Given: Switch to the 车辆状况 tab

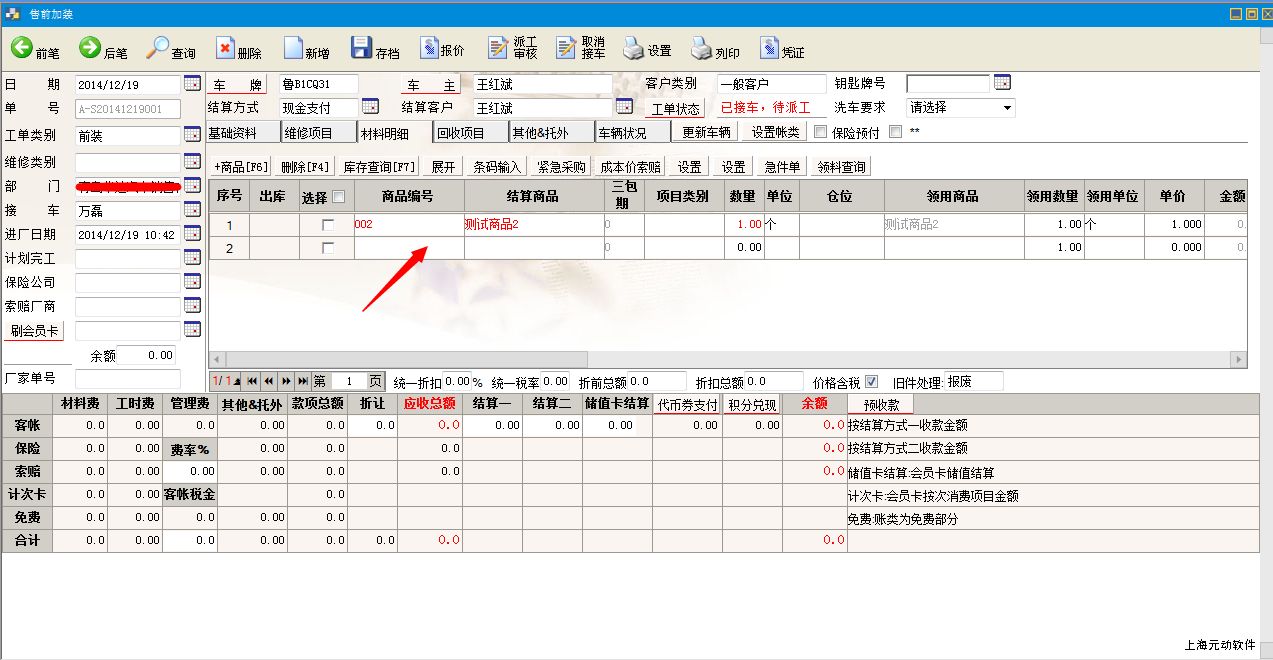Looking at the screenshot, I should (622, 132).
